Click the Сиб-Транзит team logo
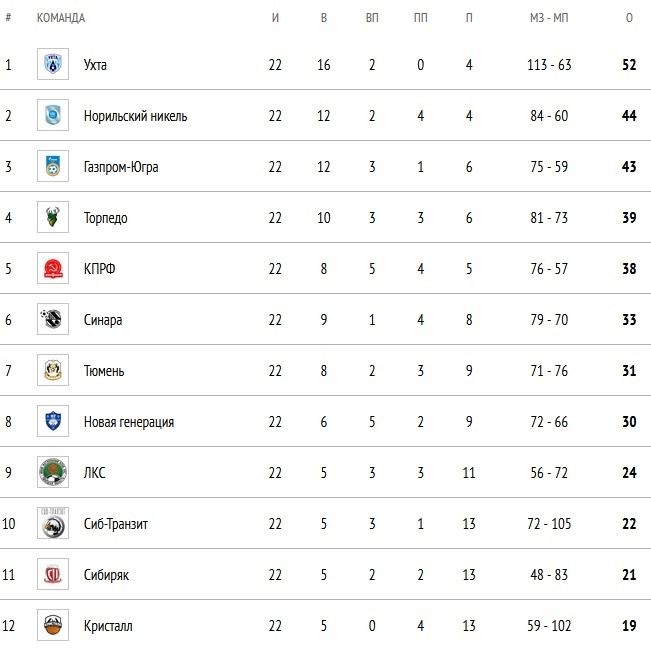This screenshot has height=650, width=651. (x=53, y=524)
